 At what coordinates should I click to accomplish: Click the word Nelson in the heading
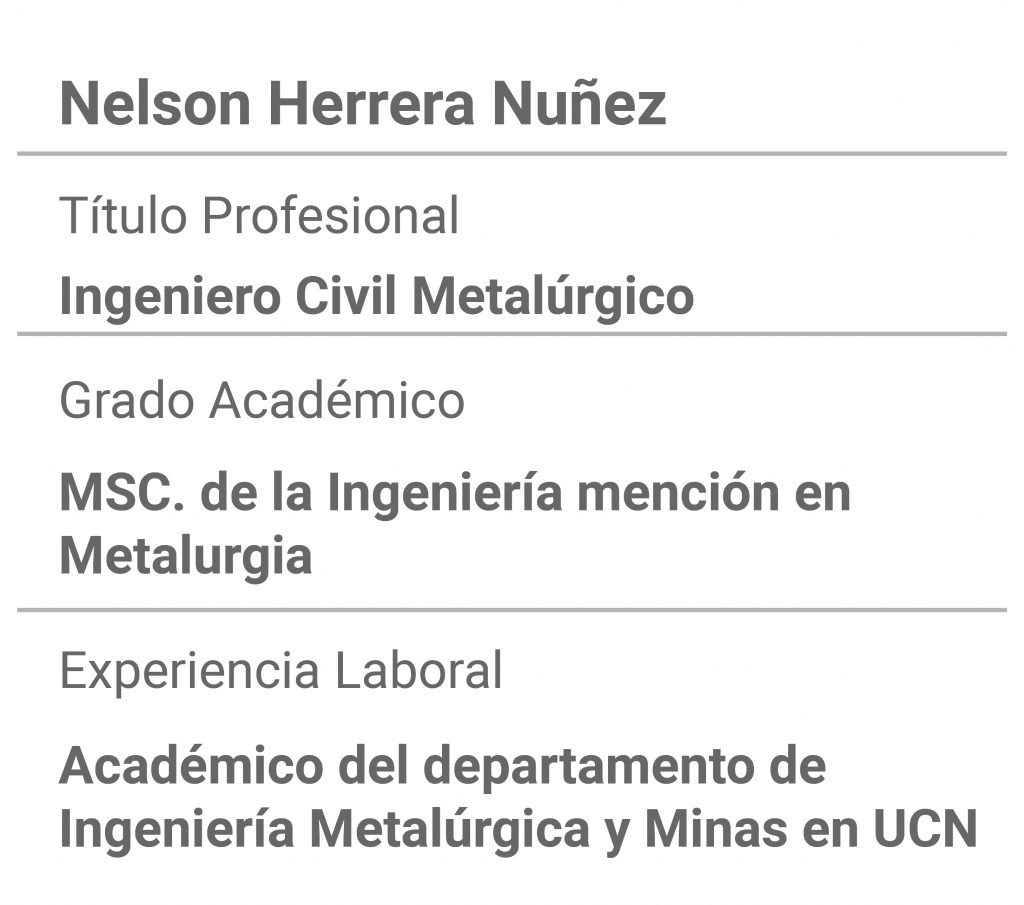coord(155,103)
